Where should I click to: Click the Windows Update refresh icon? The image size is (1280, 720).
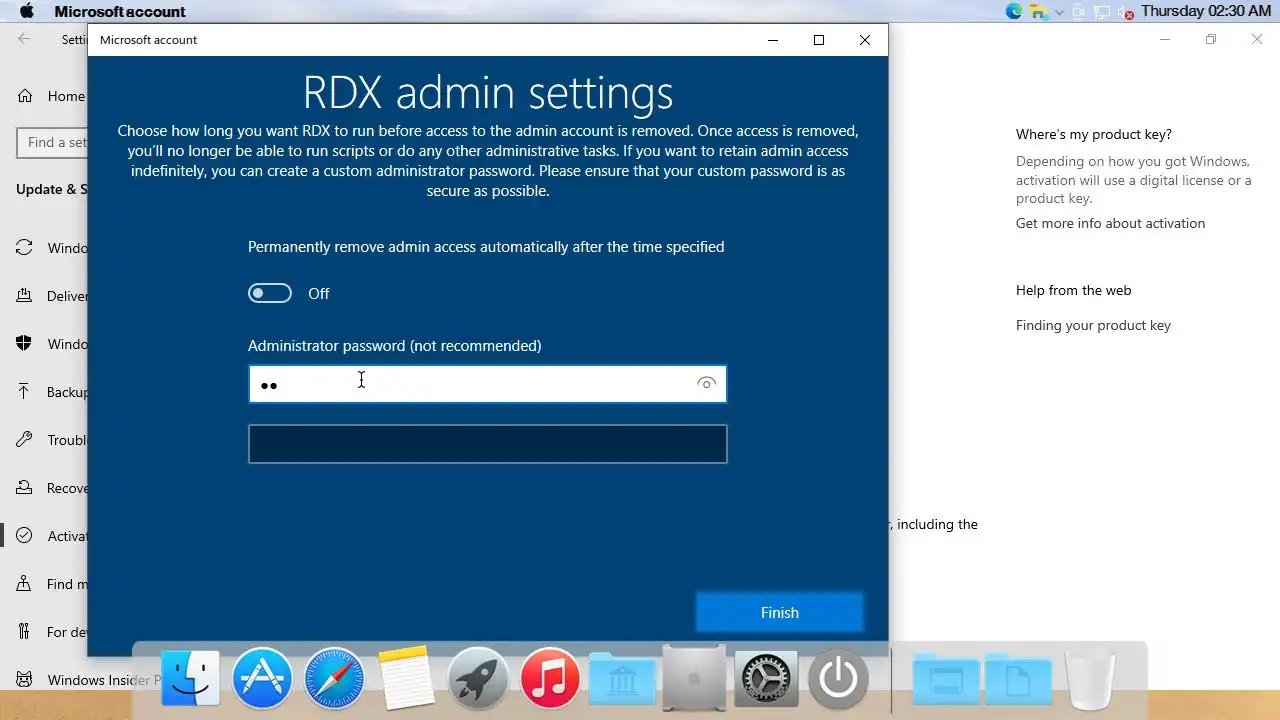pyautogui.click(x=24, y=248)
